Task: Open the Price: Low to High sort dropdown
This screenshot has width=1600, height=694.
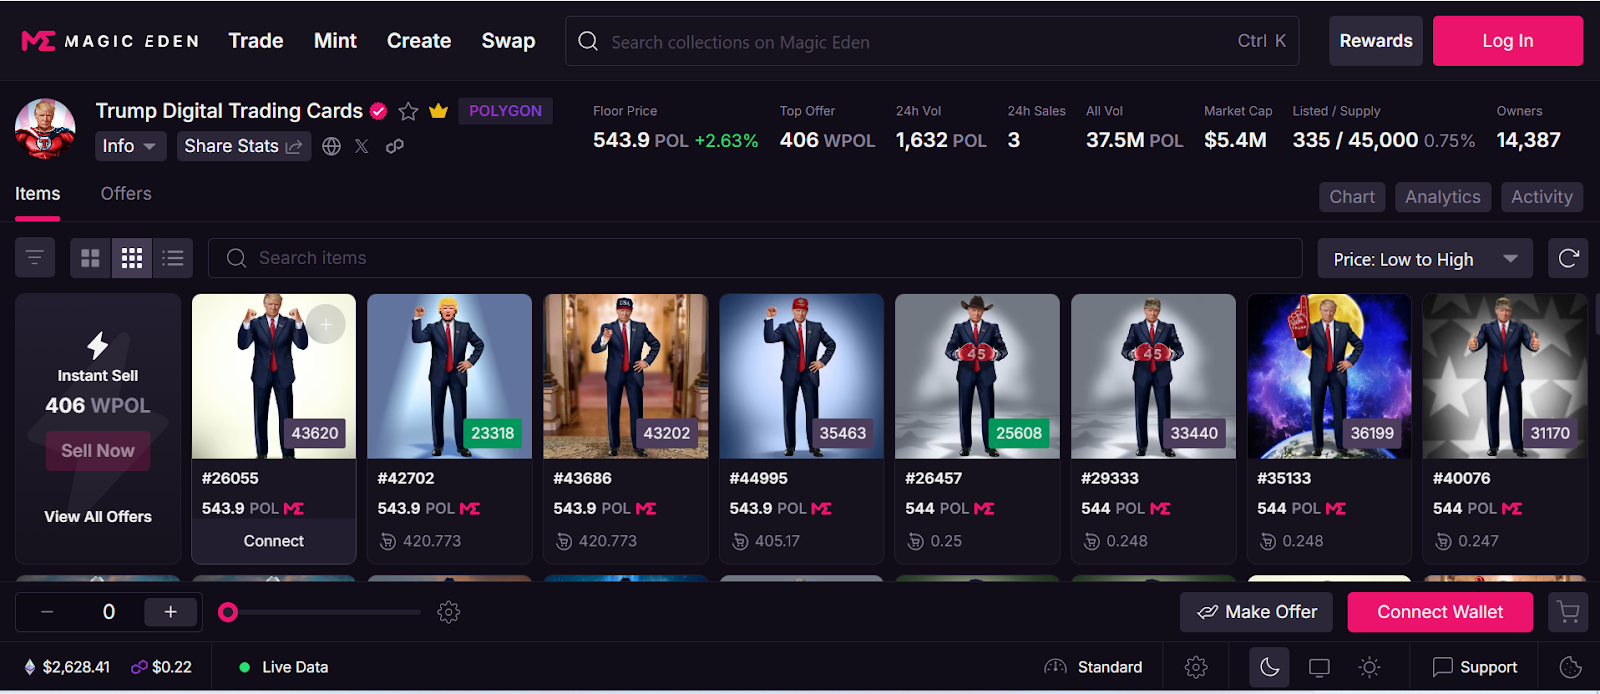Action: click(1425, 259)
